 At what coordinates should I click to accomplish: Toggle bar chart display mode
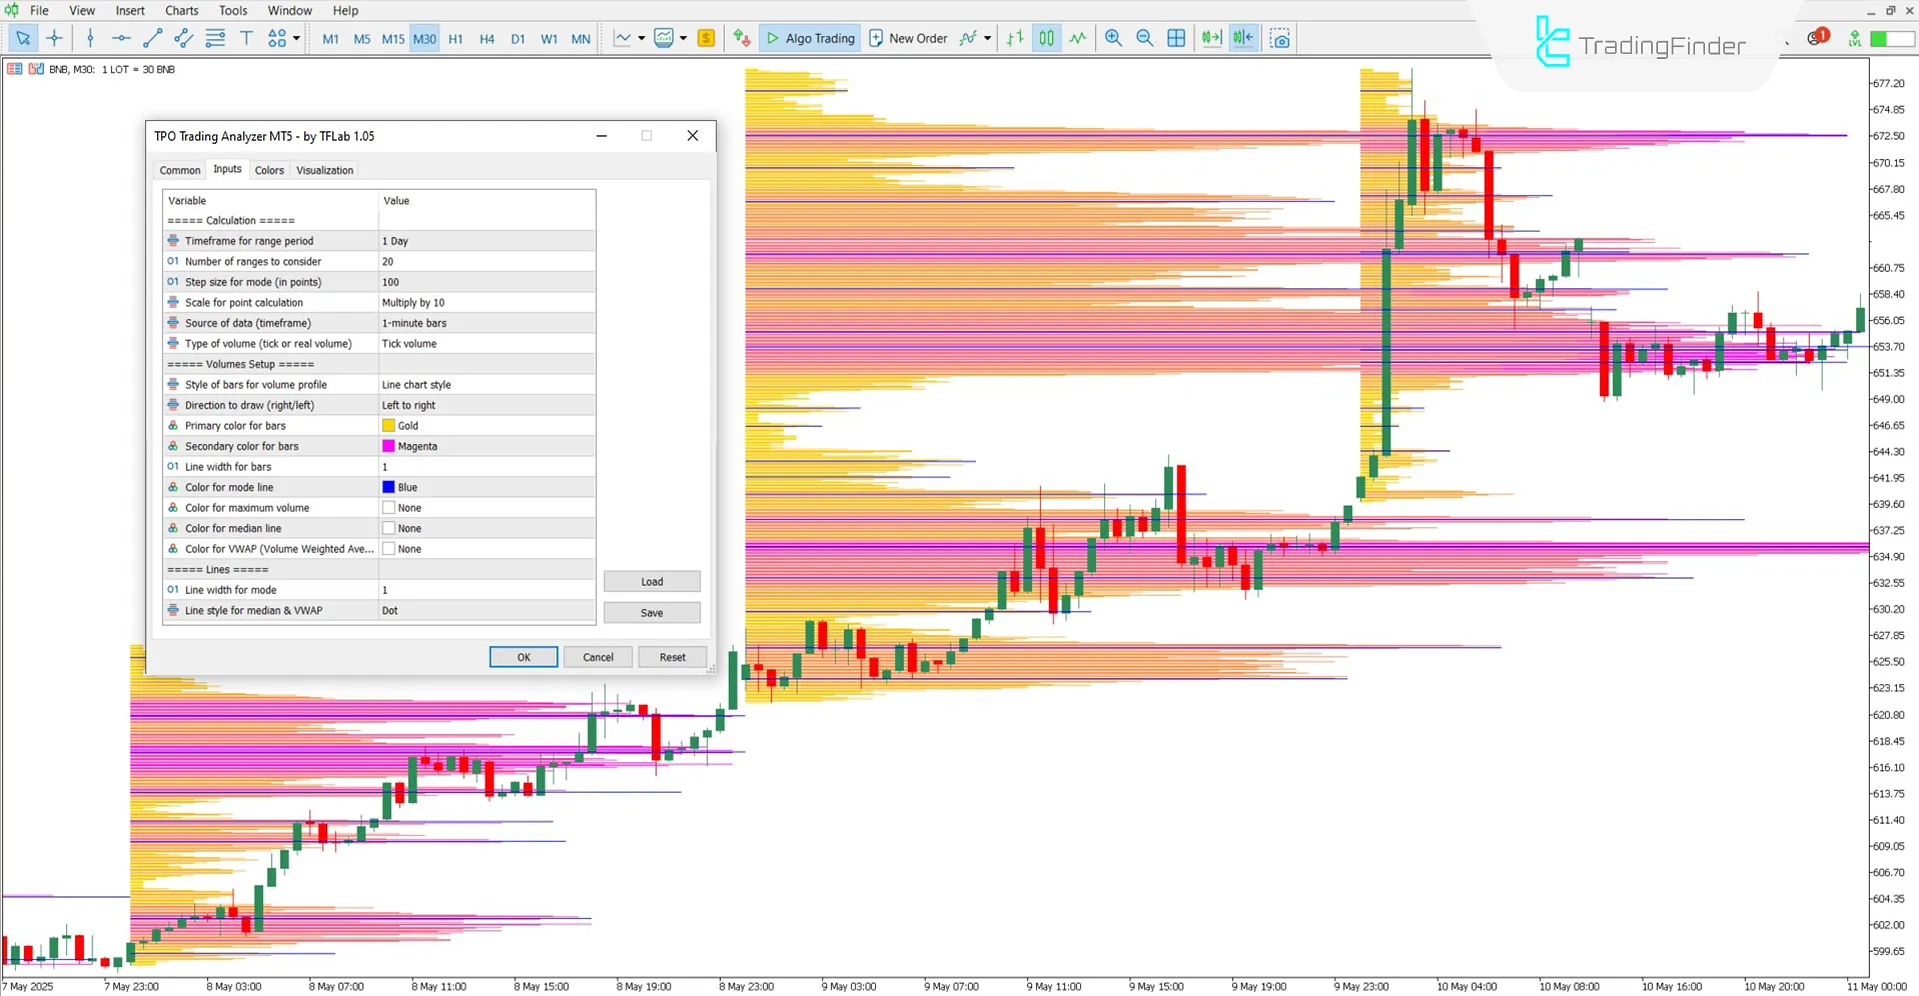point(1013,38)
